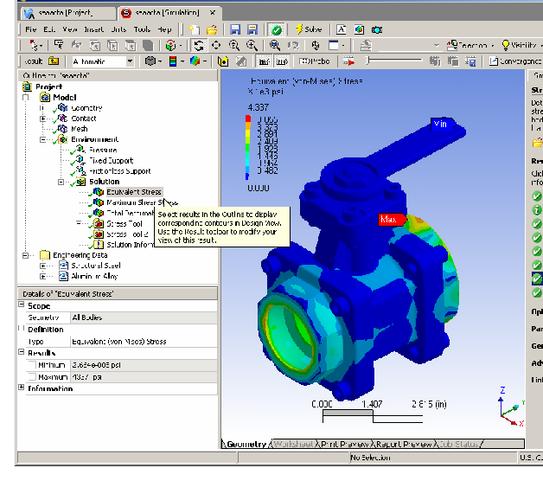Viewport: 543px width, 500px height.
Task: Click the Probe tool in result toolbar
Action: 314,61
